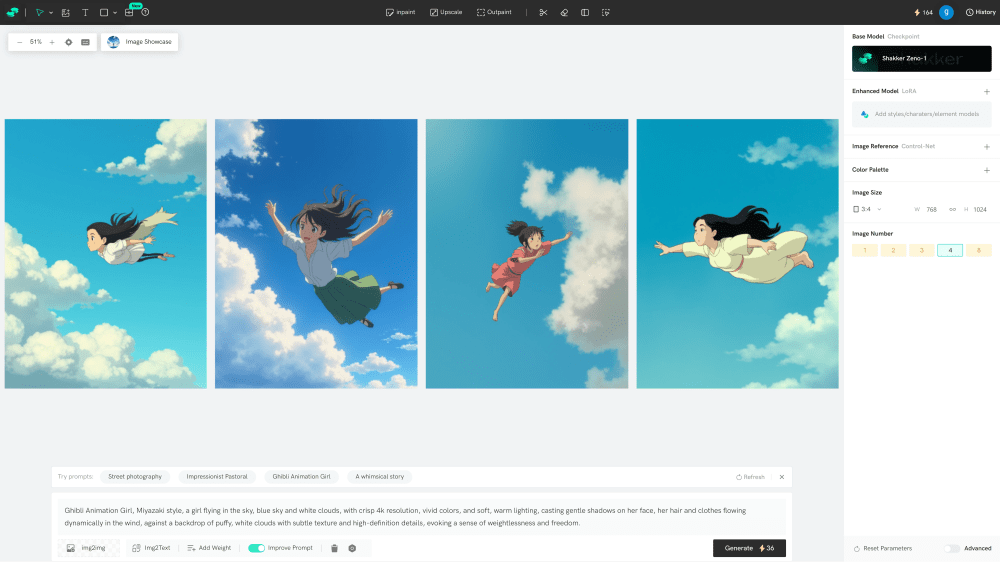Viewport: 1000px width, 562px height.
Task: Clear the prompt with trash icon
Action: [x=334, y=548]
